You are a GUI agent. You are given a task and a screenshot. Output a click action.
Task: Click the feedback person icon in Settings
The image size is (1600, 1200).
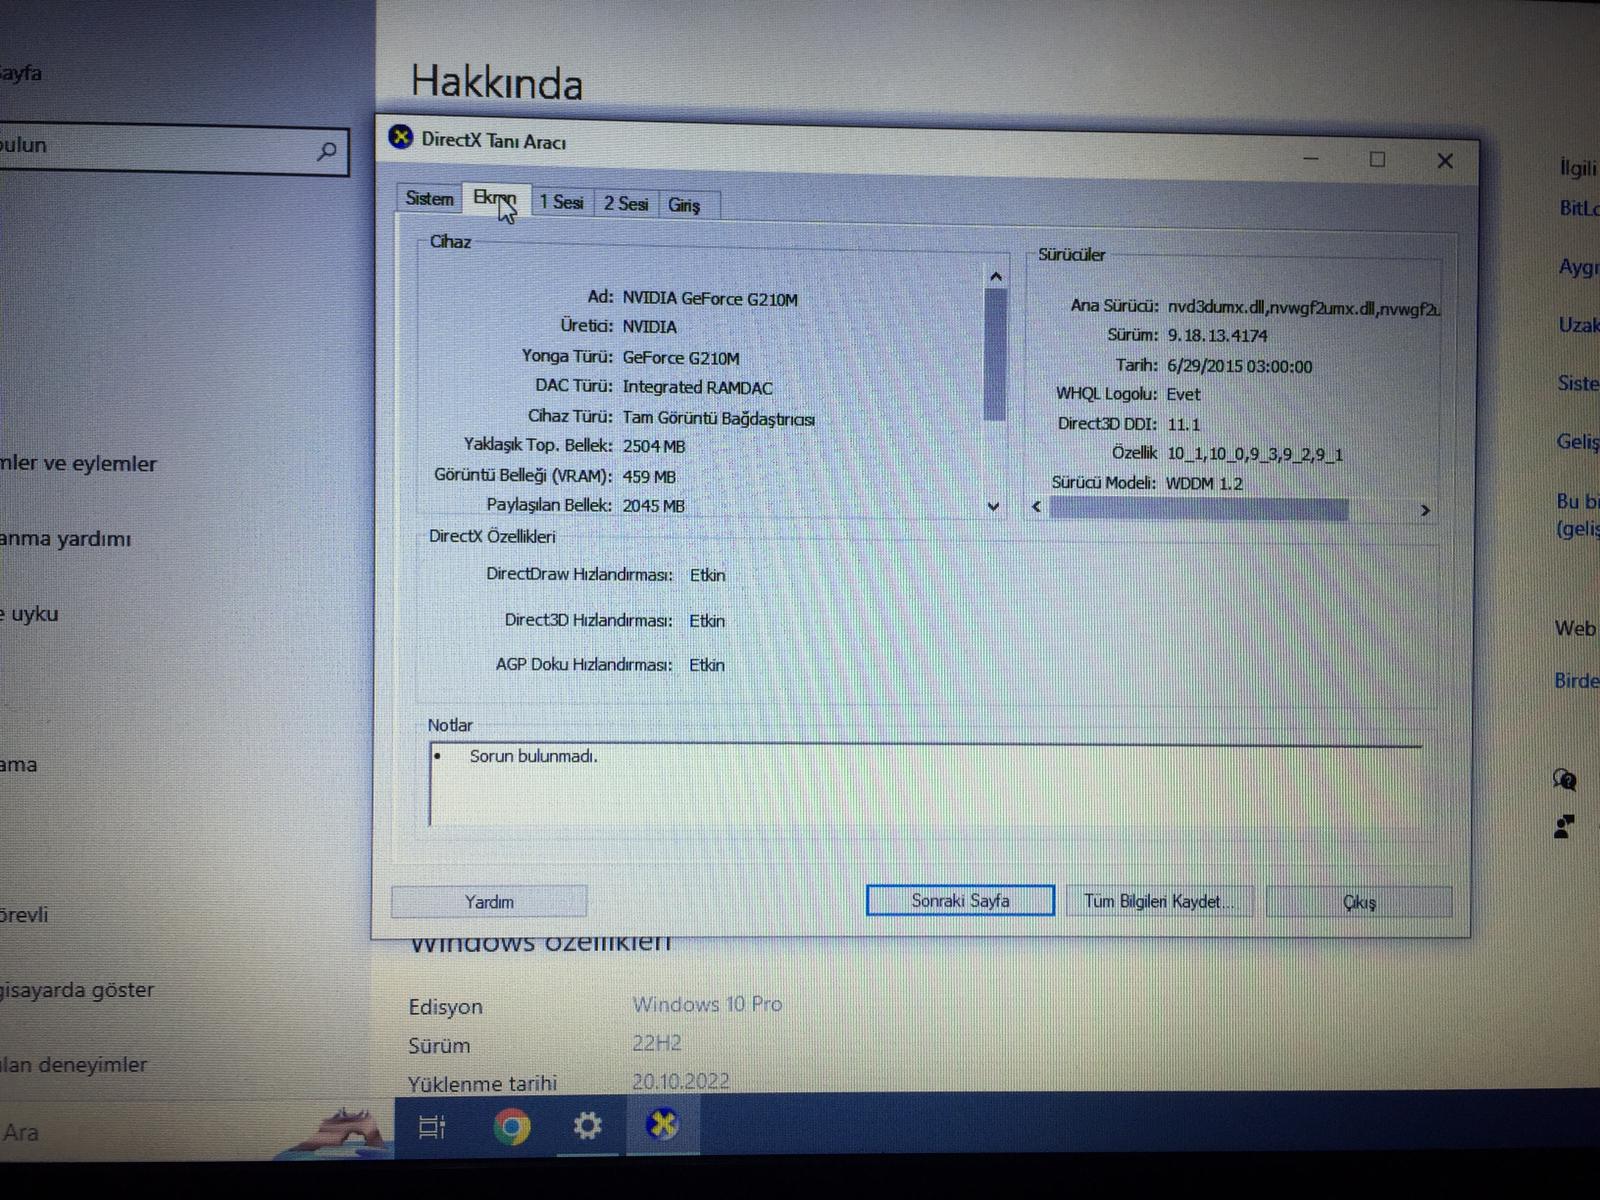click(1565, 826)
